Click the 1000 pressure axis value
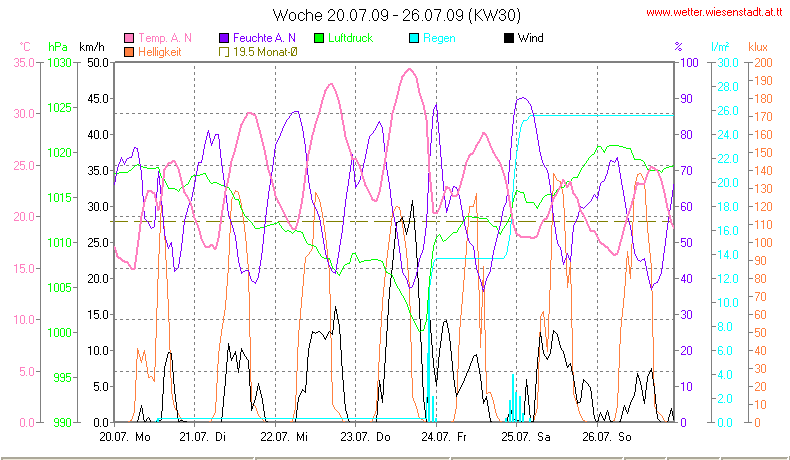This screenshot has width=790, height=460. pyautogui.click(x=59, y=333)
